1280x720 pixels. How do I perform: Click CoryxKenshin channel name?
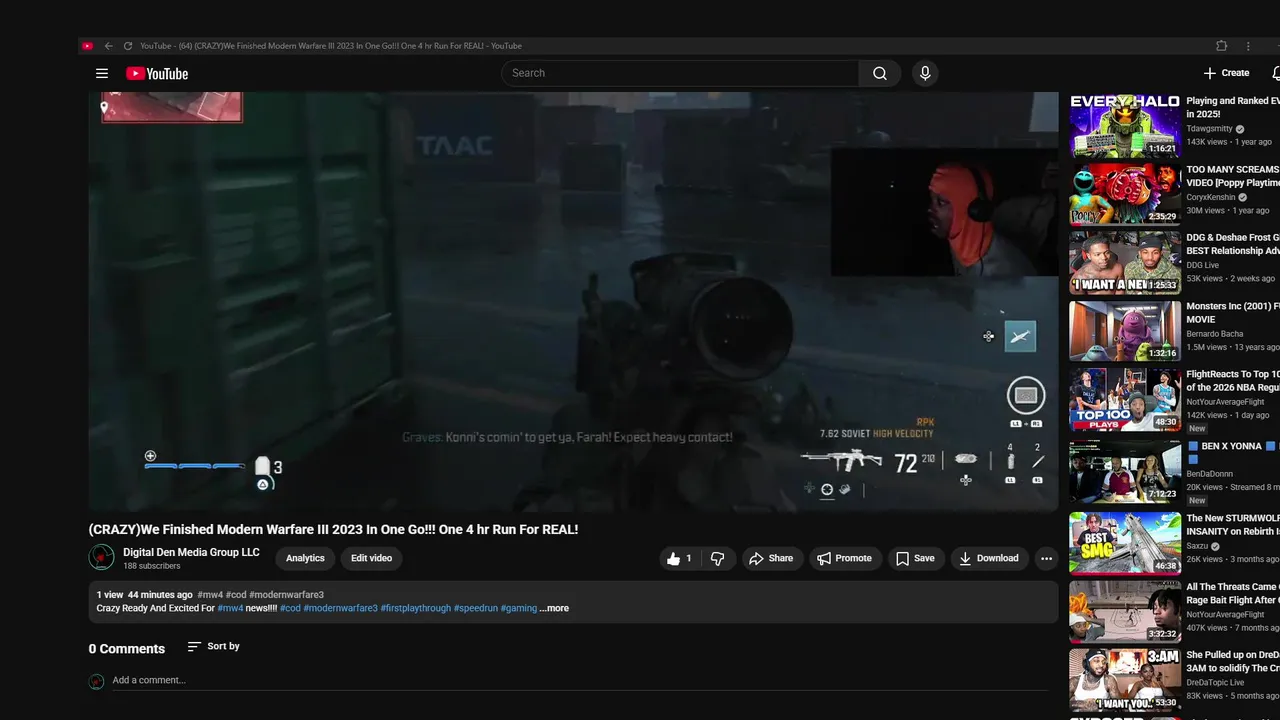[x=1211, y=197]
